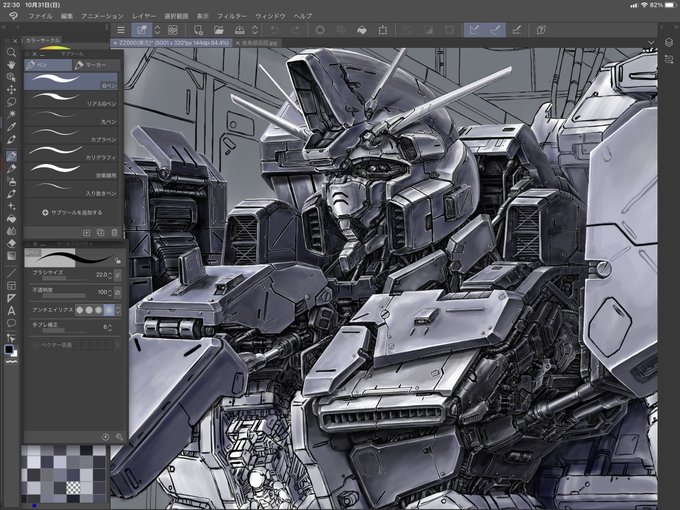
Task: Open the アニメーション menu
Action: pyautogui.click(x=102, y=16)
